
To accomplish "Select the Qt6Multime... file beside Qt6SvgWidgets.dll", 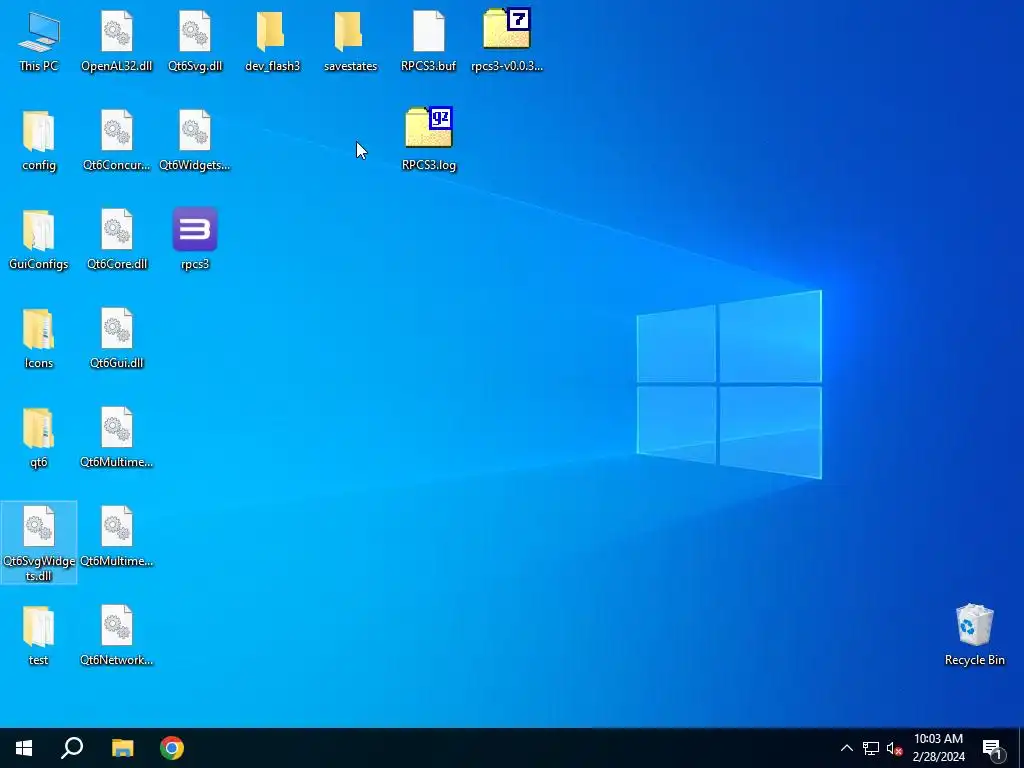I will coord(117,537).
